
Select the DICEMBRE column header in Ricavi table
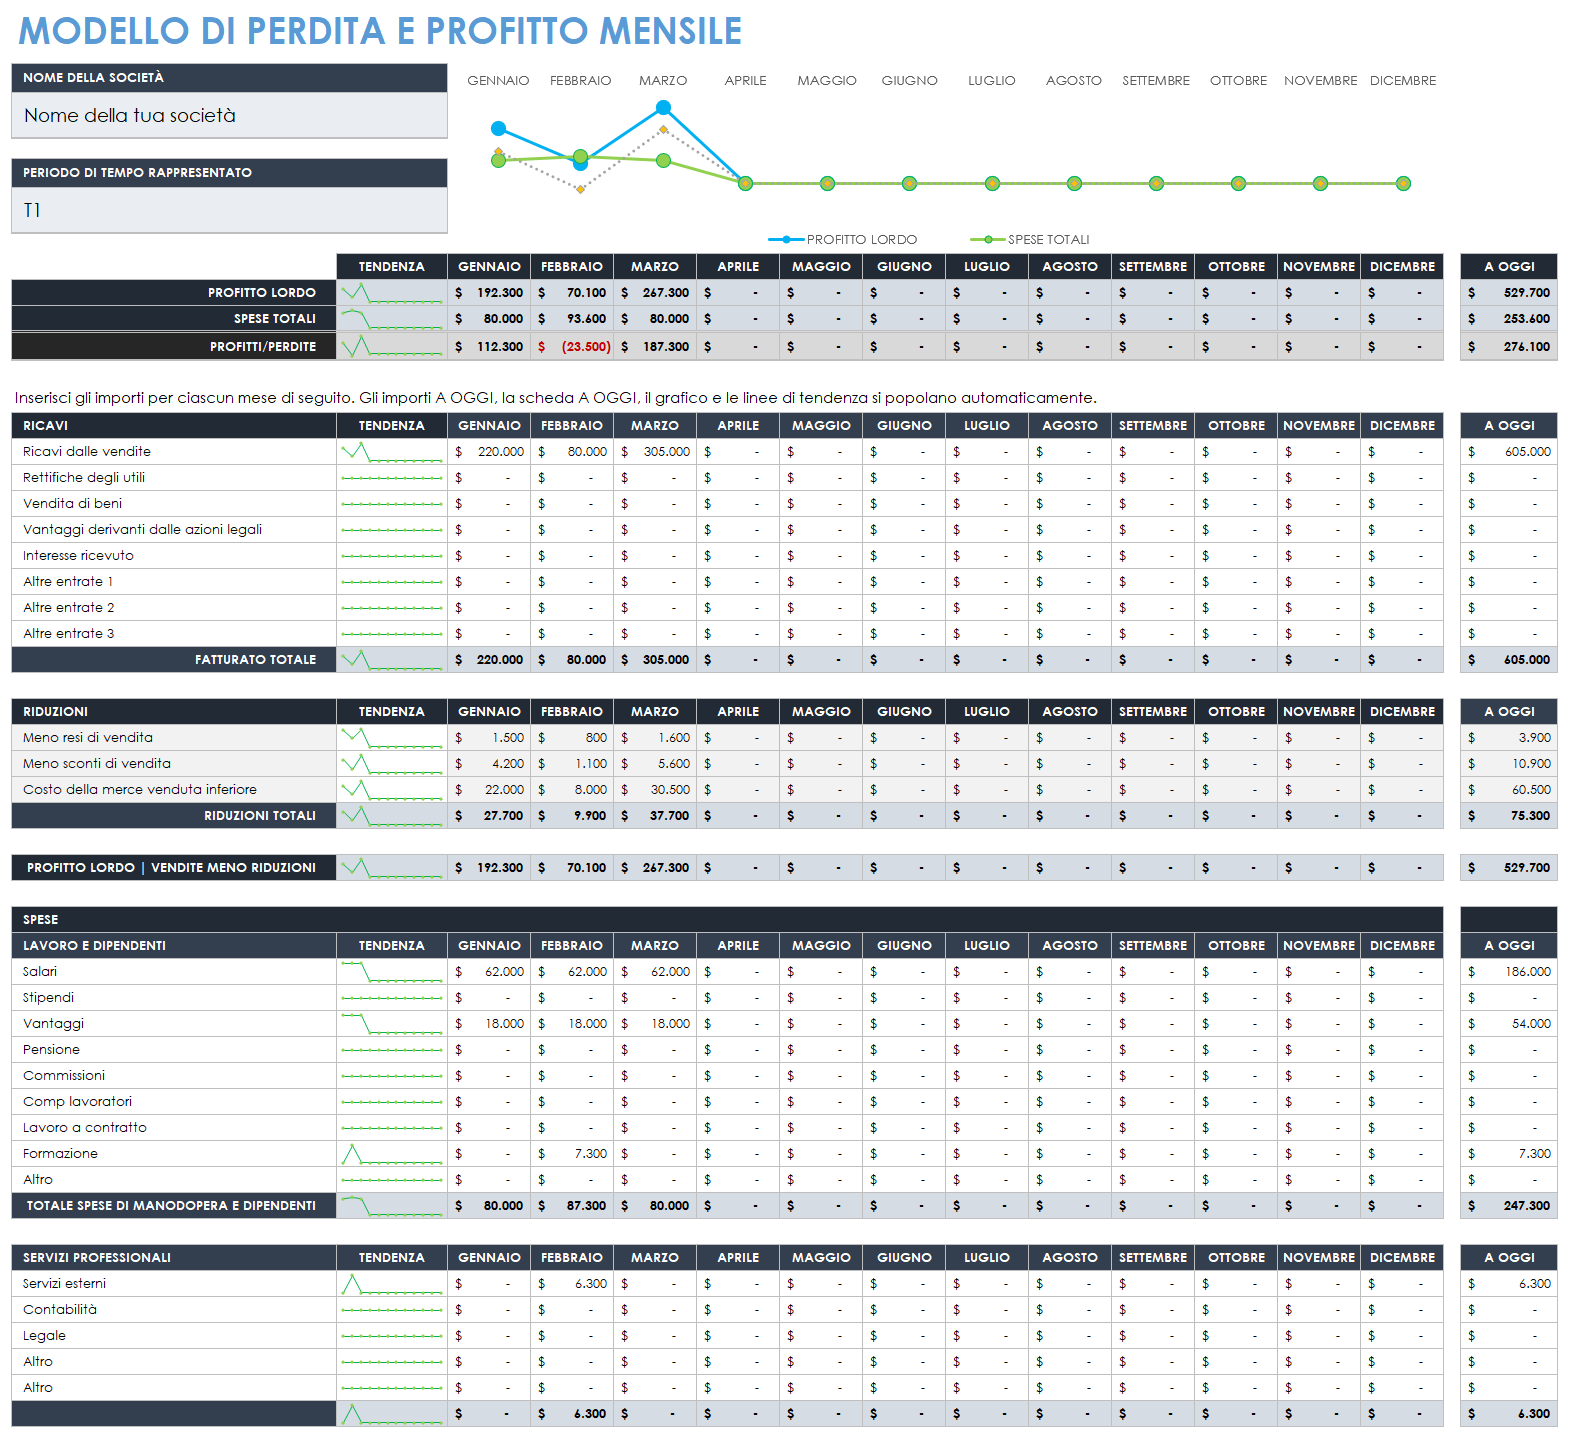click(1402, 426)
